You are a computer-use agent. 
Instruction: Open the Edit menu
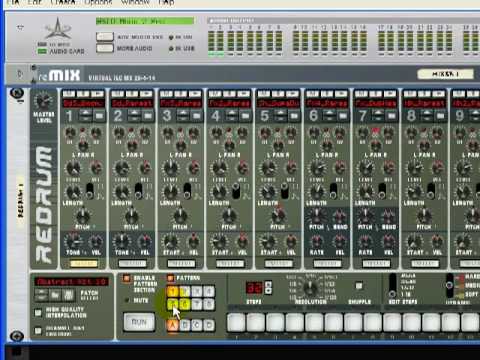point(34,3)
